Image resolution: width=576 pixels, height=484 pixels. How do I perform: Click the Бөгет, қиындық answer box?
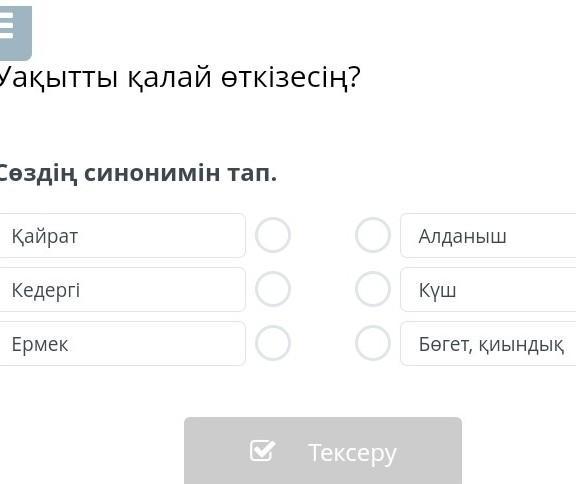click(488, 343)
